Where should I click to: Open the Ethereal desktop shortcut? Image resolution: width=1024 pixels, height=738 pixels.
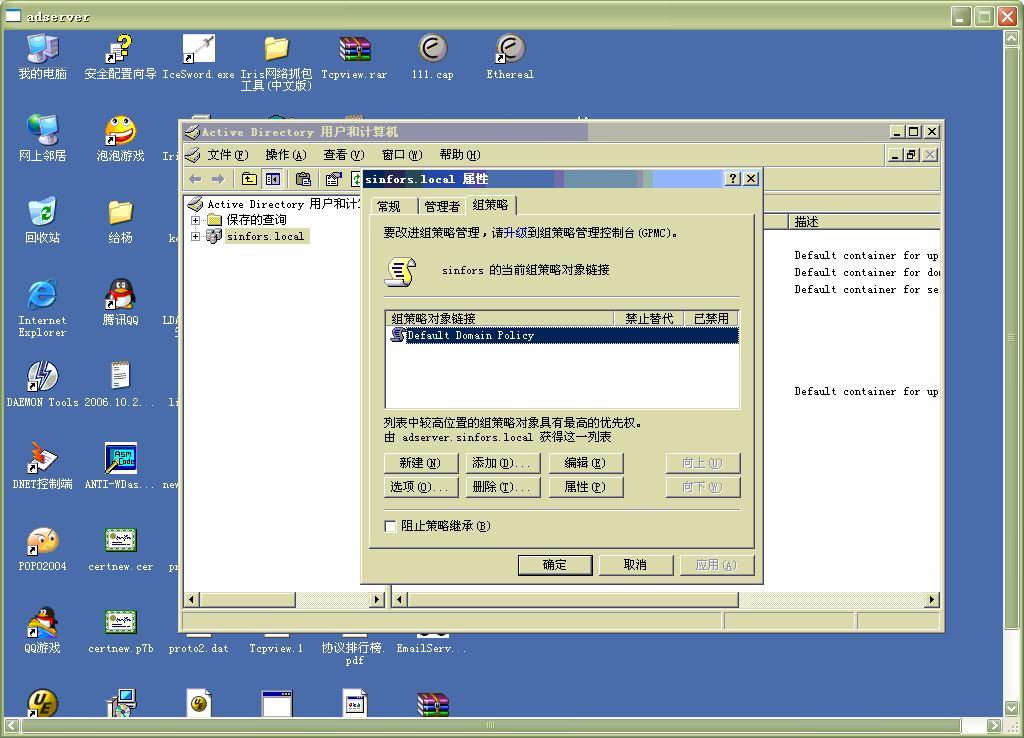[510, 49]
